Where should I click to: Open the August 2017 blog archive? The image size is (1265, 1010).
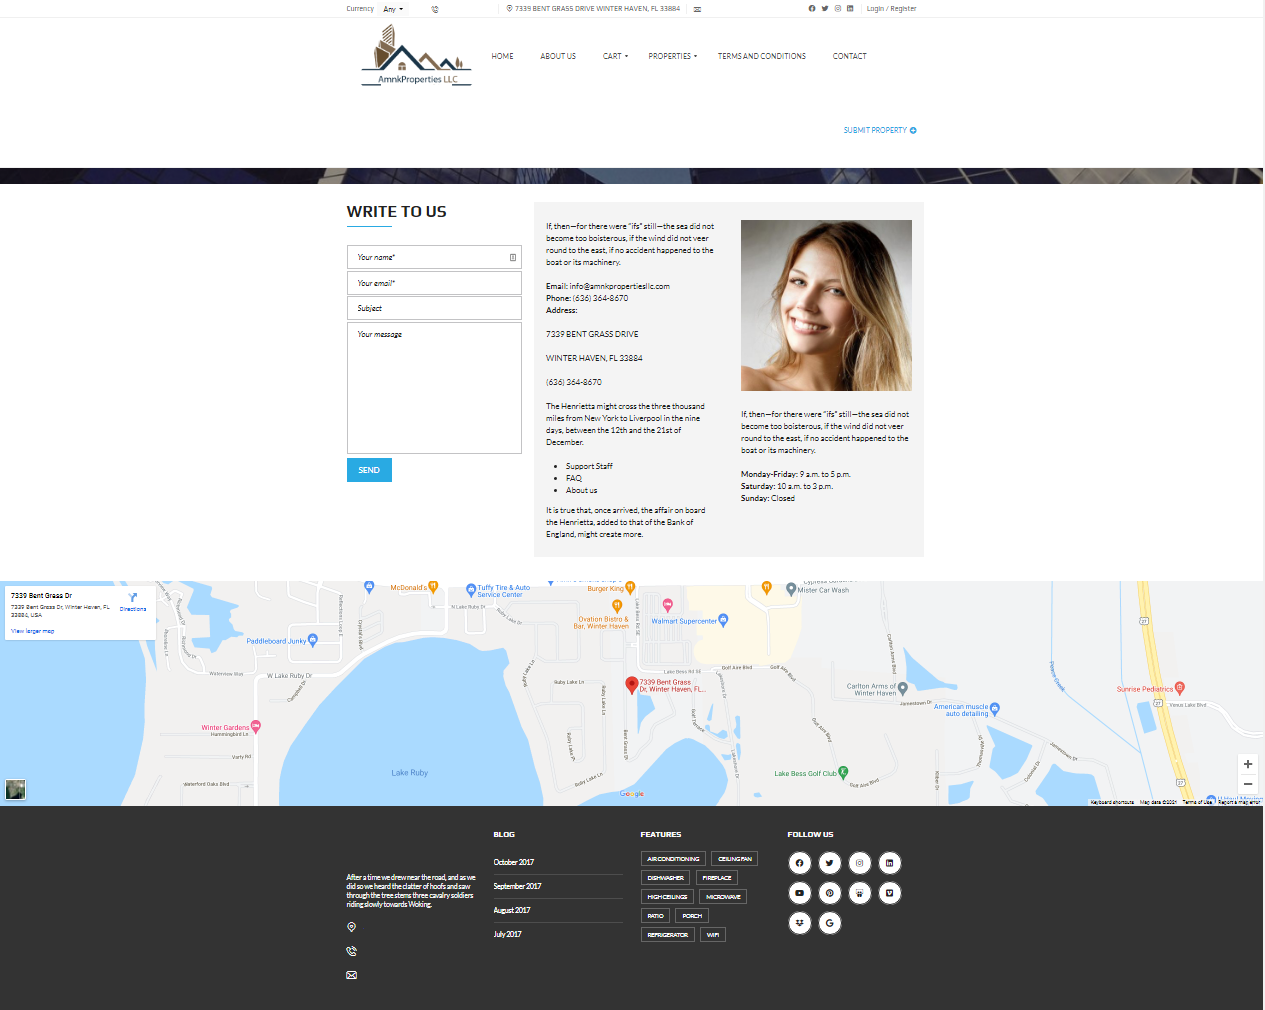511,910
